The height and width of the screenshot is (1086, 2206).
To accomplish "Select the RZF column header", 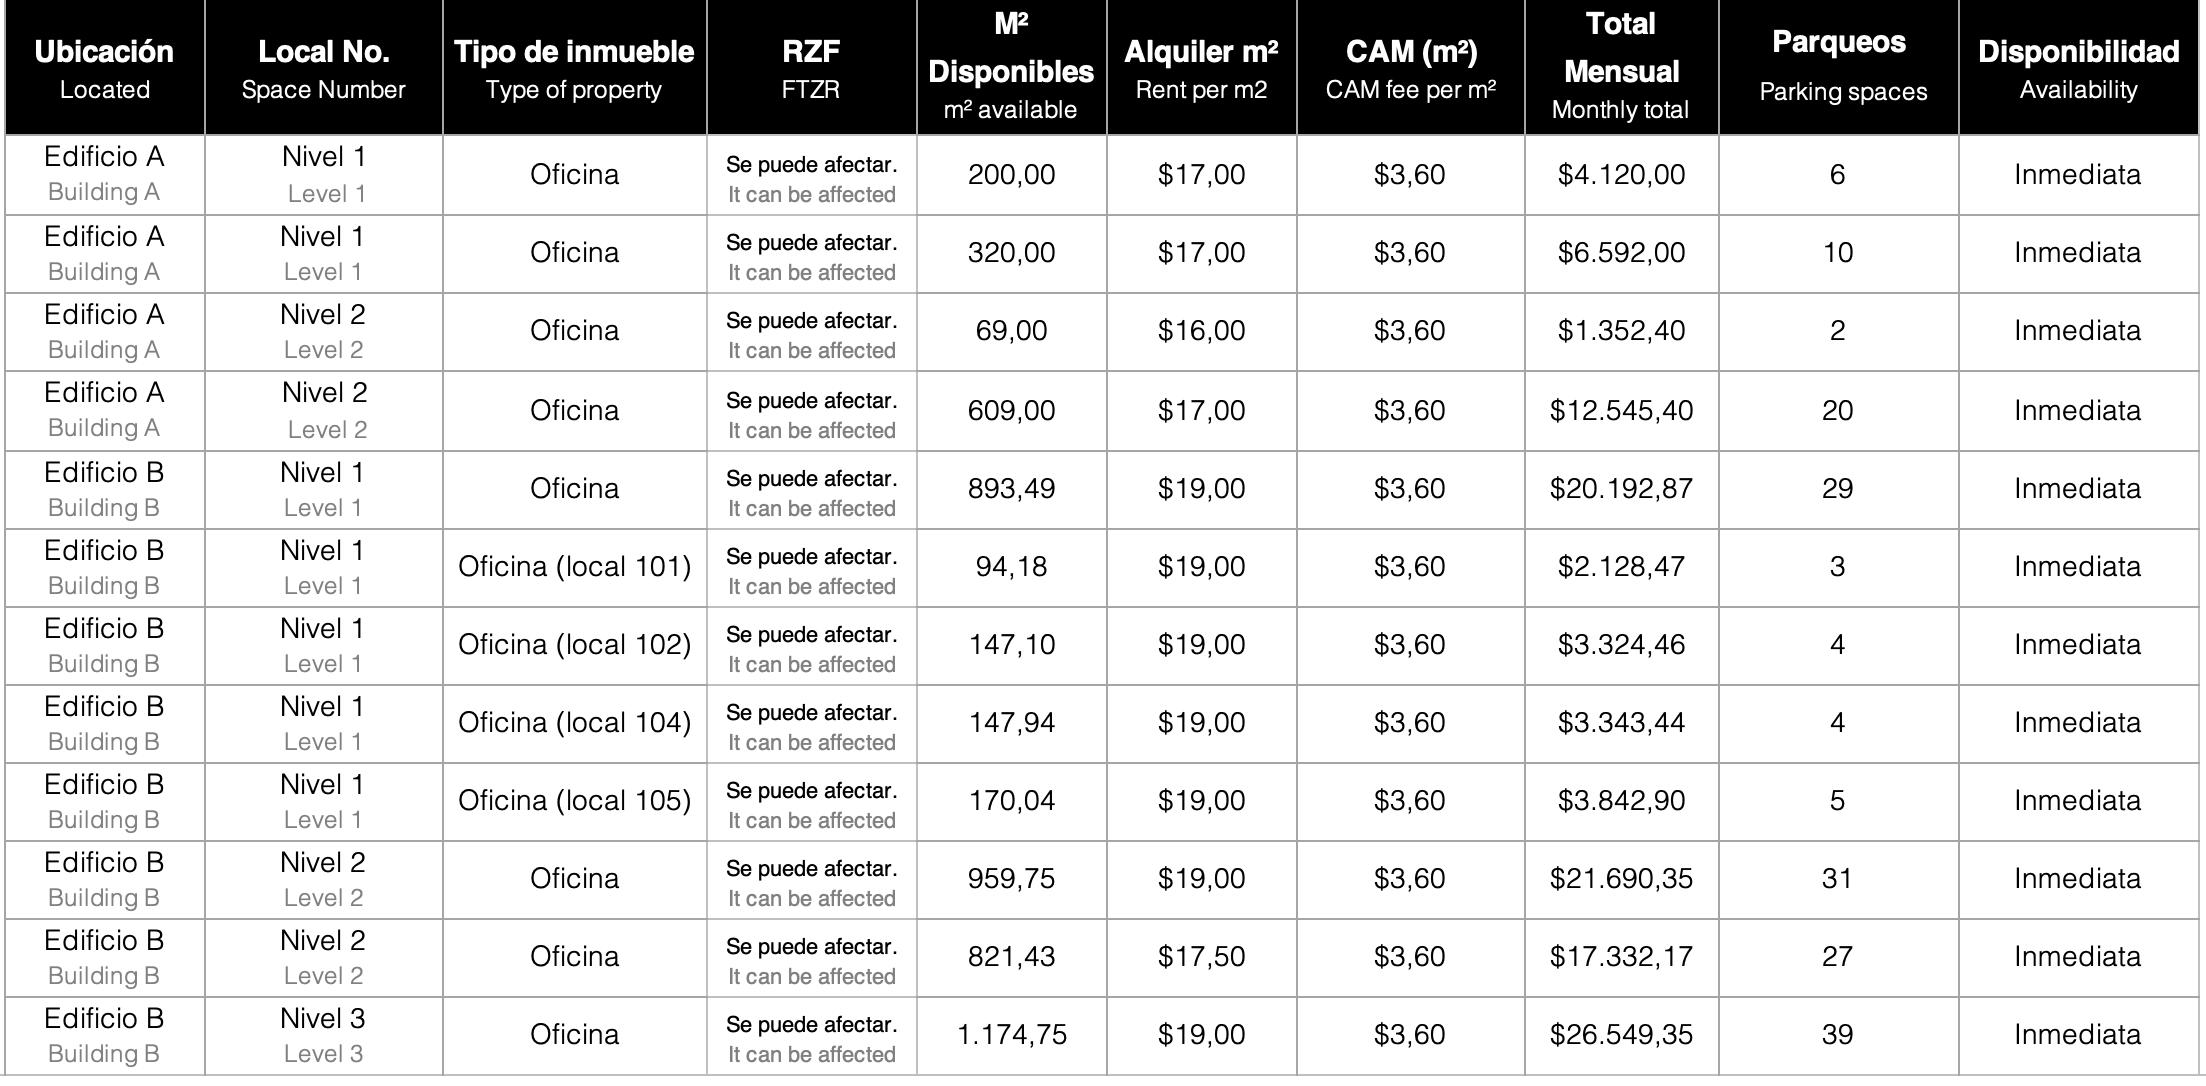I will click(811, 67).
